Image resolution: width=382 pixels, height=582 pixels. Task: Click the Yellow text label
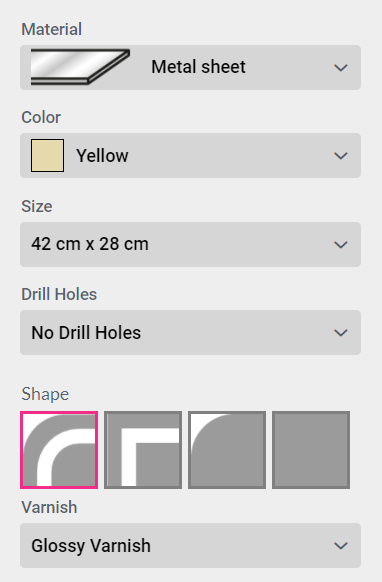click(x=102, y=156)
